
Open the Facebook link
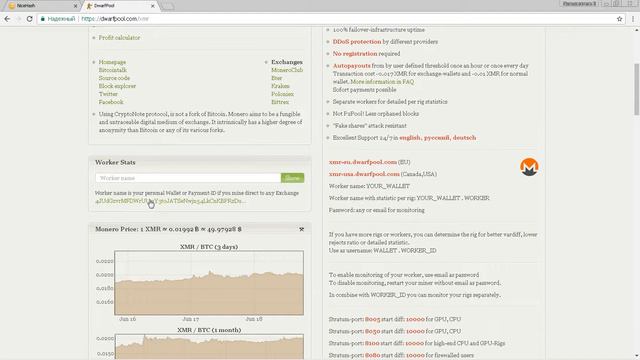[111, 102]
